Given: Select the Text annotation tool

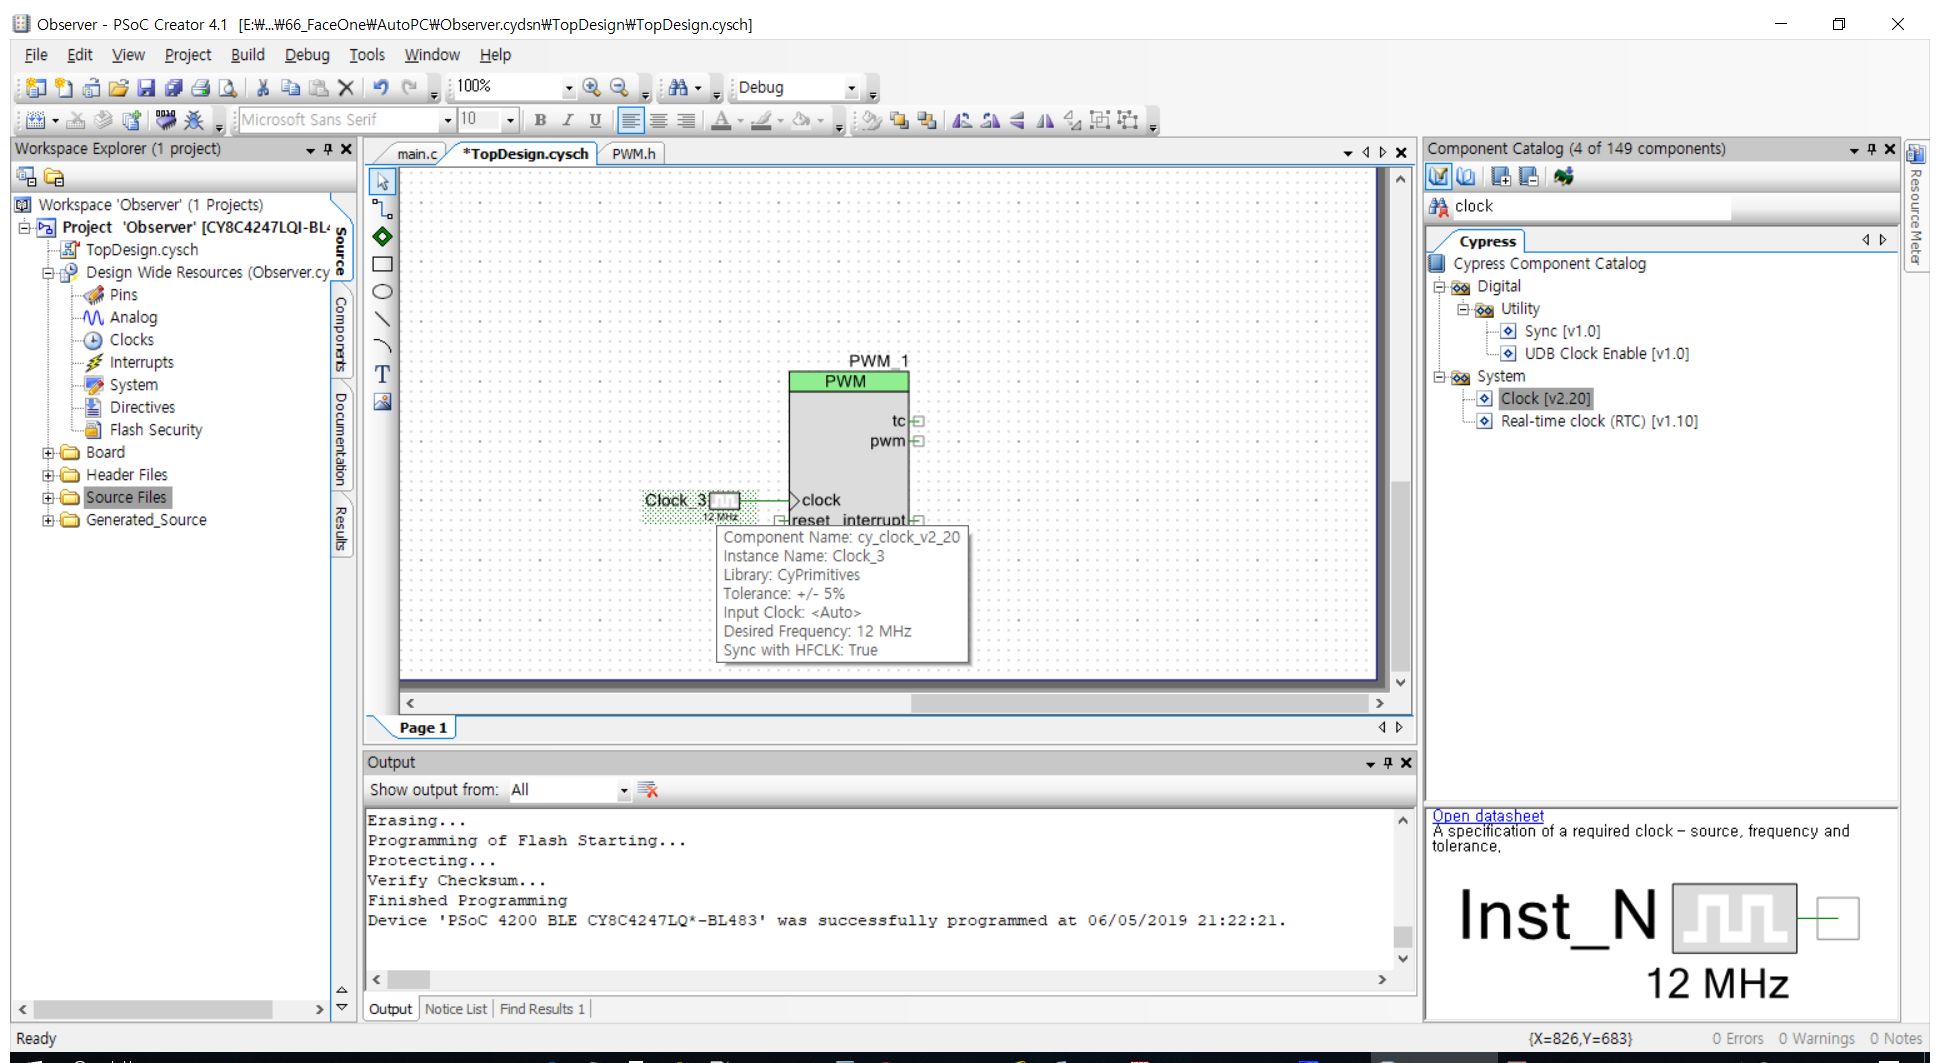Looking at the screenshot, I should click(x=382, y=374).
